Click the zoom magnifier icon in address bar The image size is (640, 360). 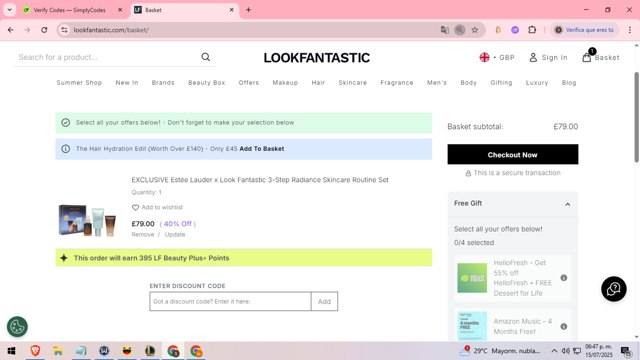pyautogui.click(x=460, y=30)
